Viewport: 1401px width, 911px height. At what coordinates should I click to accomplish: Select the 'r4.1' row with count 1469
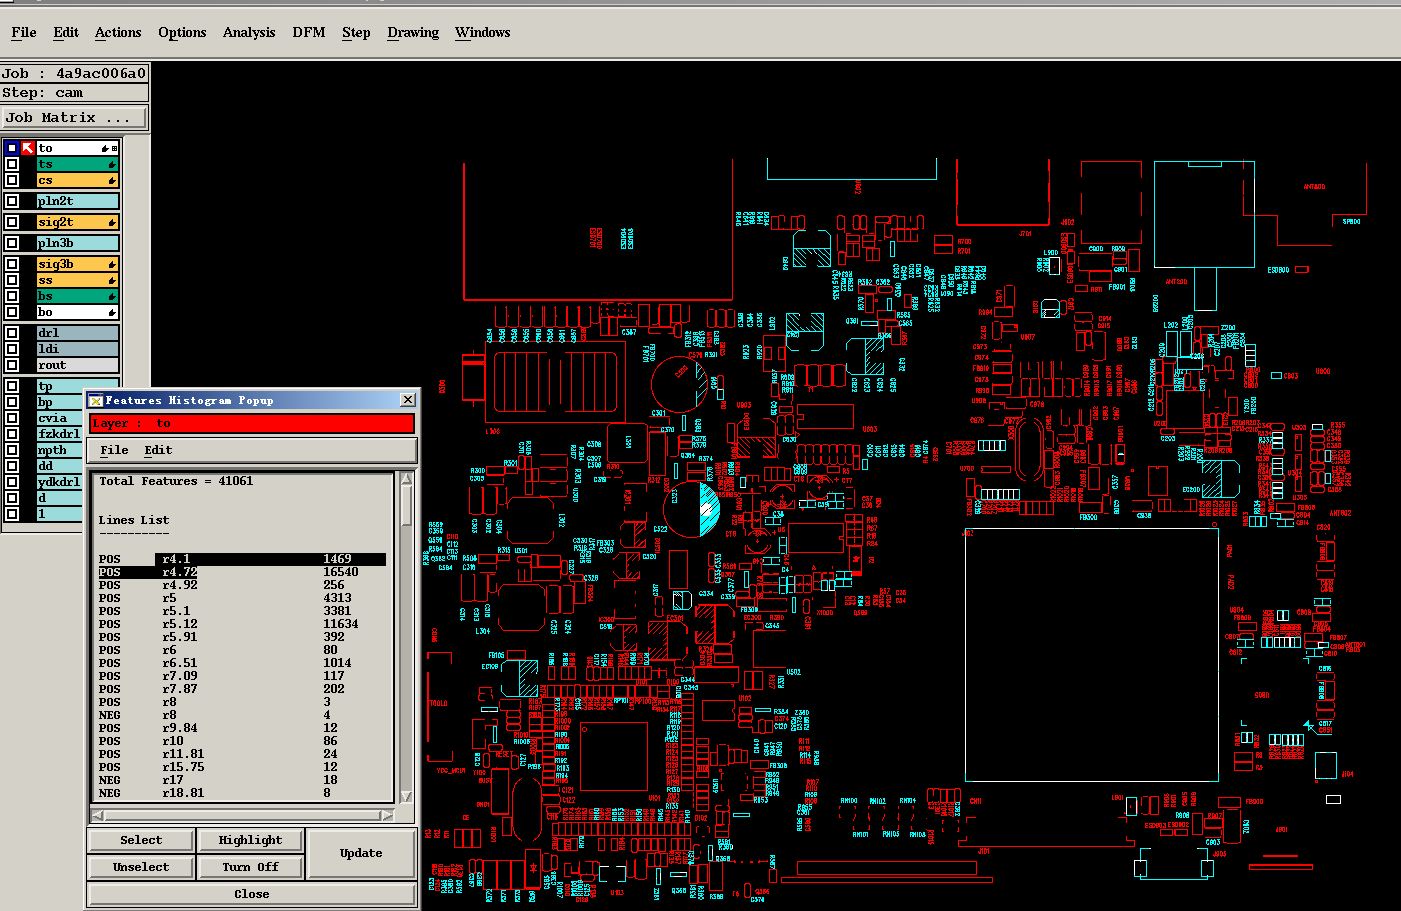(x=241, y=559)
